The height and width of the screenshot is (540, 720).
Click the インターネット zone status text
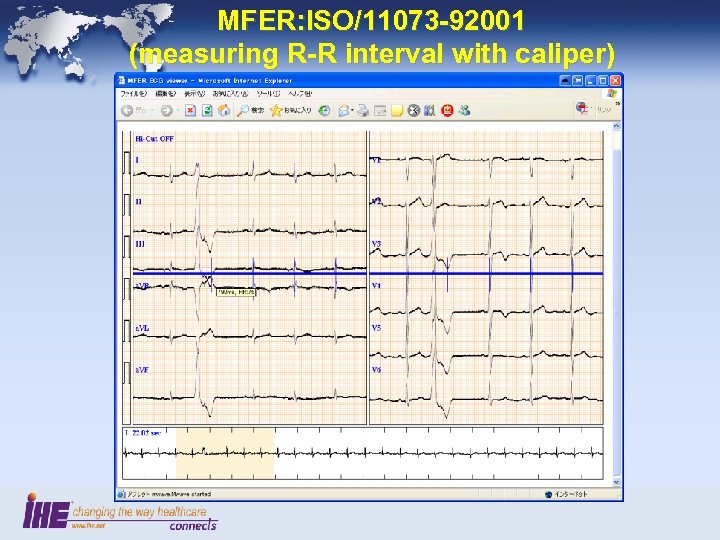(571, 495)
